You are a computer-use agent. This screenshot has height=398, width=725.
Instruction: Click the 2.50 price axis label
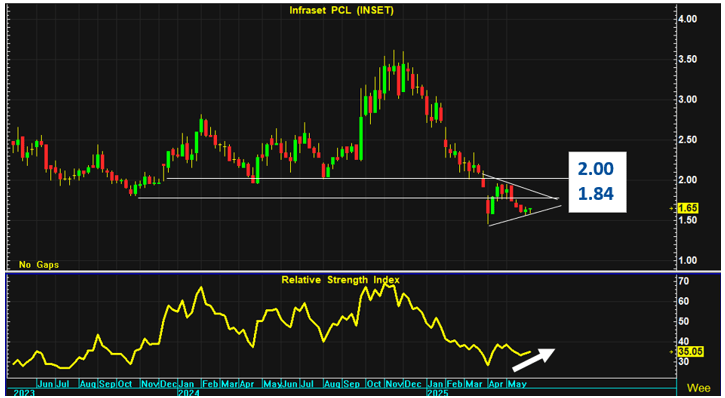(x=688, y=140)
